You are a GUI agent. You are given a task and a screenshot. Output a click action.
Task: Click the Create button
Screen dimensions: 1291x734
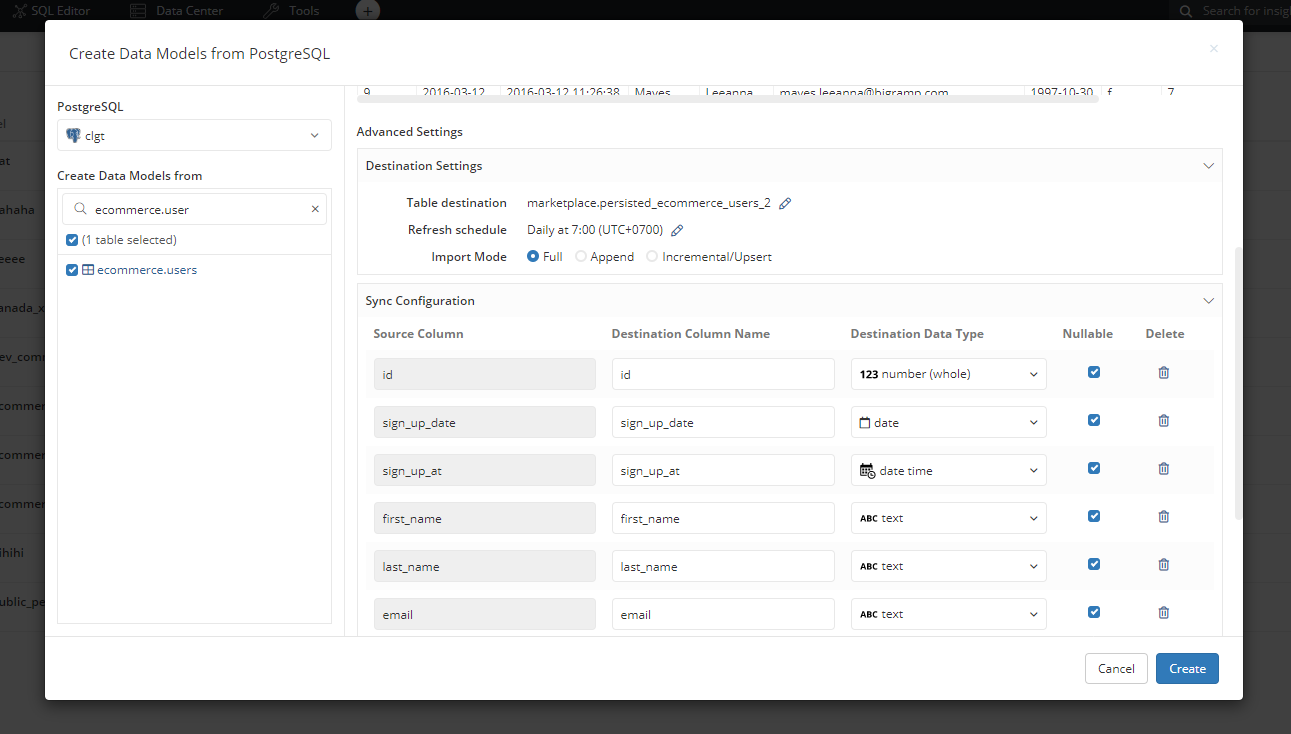(1187, 668)
